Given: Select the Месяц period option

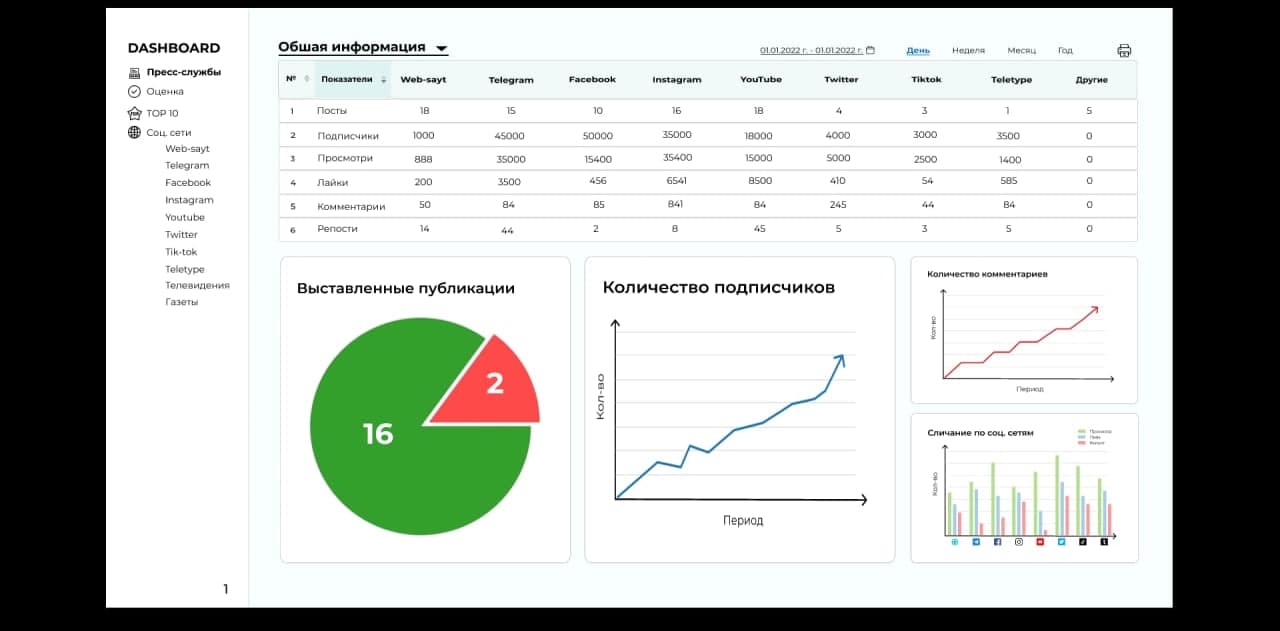Looking at the screenshot, I should [1021, 50].
